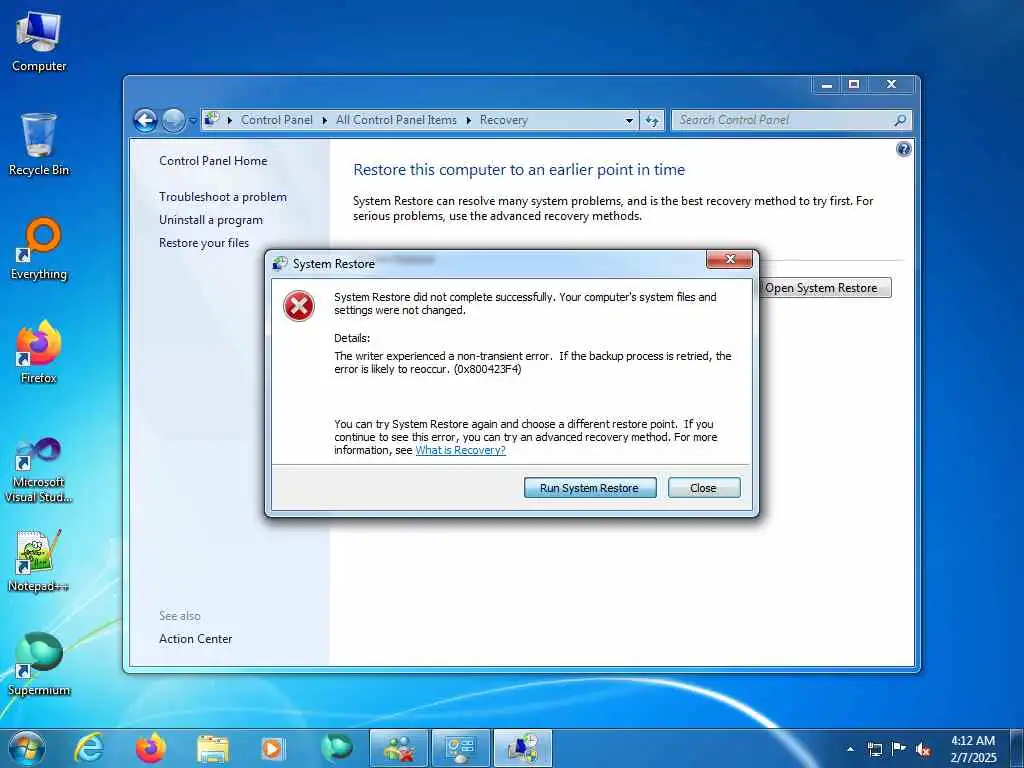Open the Windows Start button
Viewport: 1024px width, 768px height.
tap(27, 748)
